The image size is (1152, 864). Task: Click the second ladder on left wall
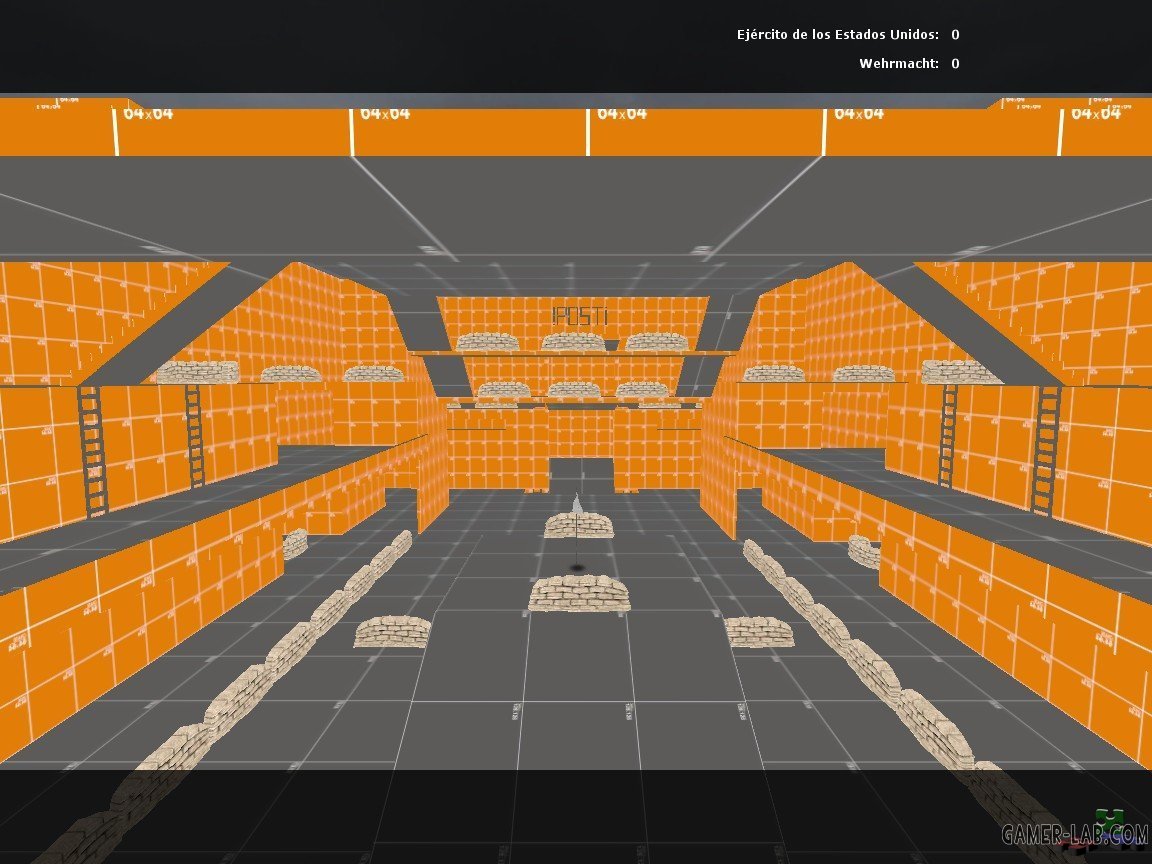coord(194,436)
